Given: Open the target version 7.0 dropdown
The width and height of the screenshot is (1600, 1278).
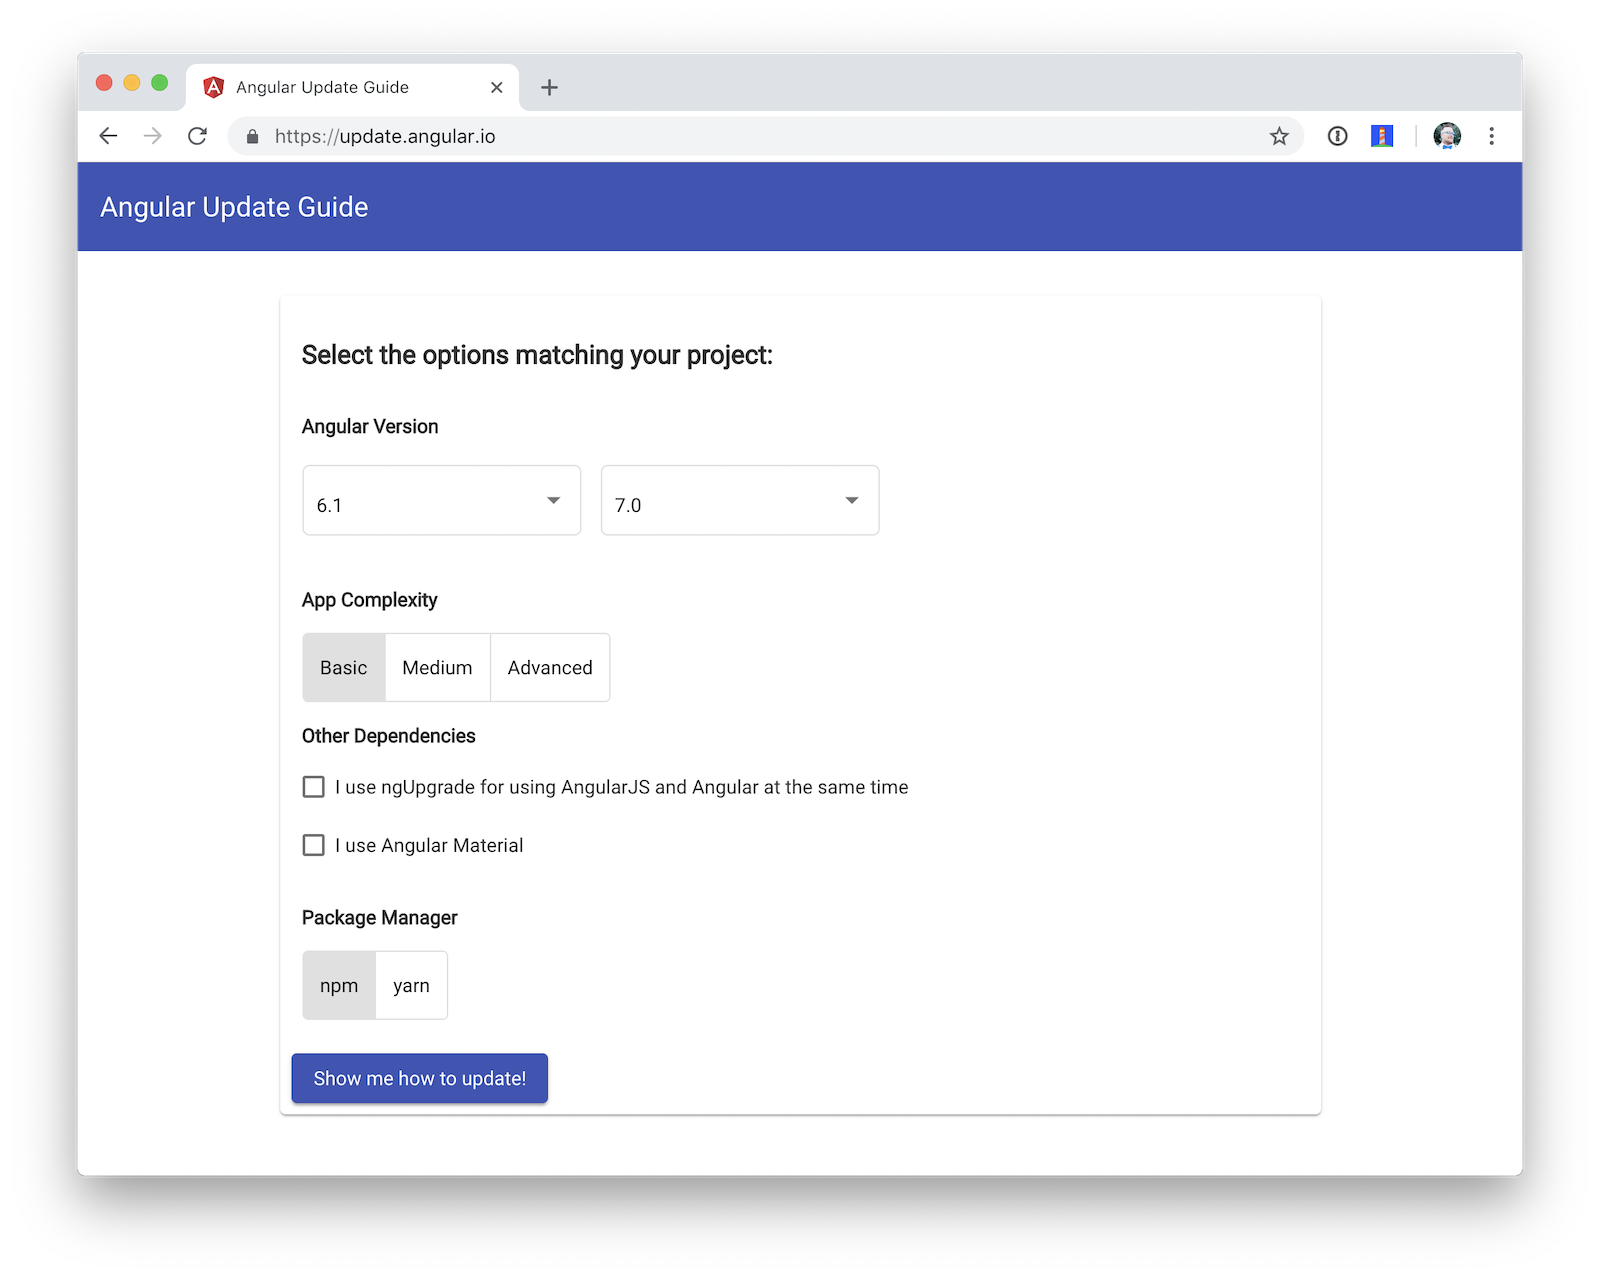Looking at the screenshot, I should [x=739, y=500].
